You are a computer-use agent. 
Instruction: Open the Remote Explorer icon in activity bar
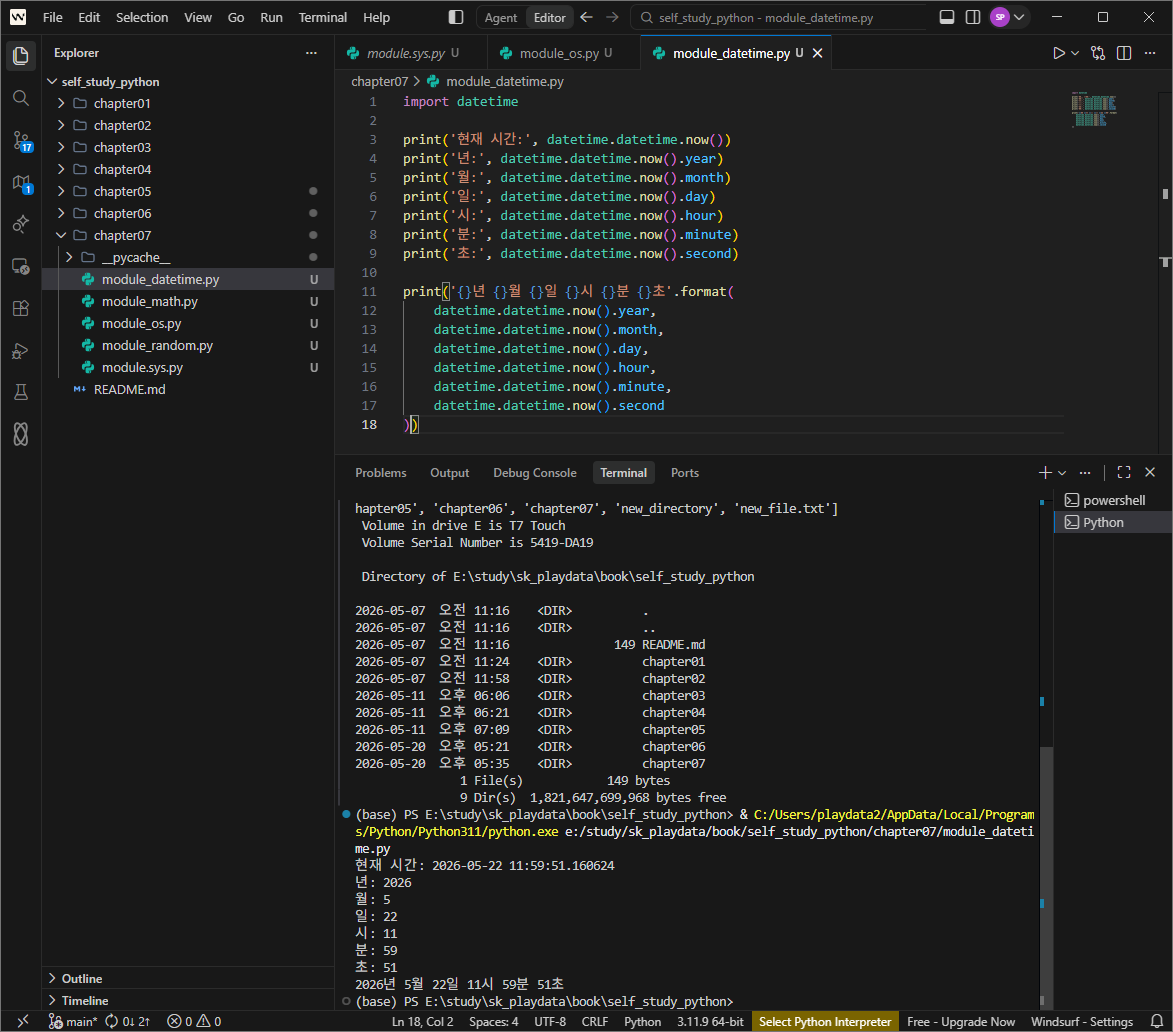(x=21, y=266)
